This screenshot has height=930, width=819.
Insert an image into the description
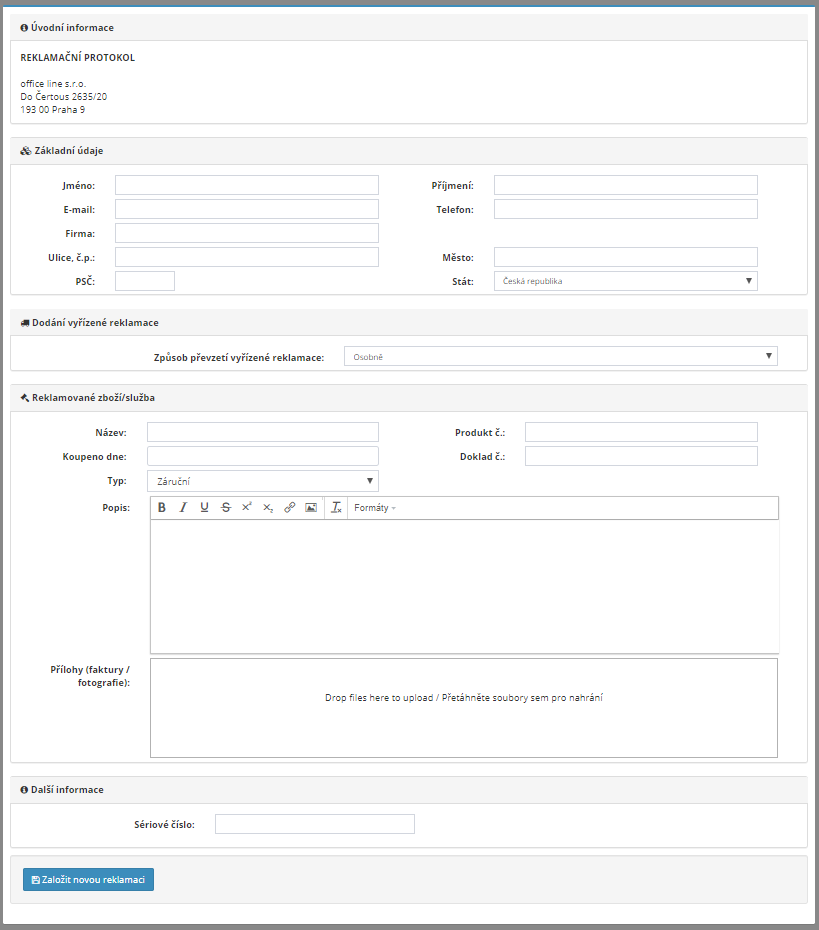coord(311,508)
